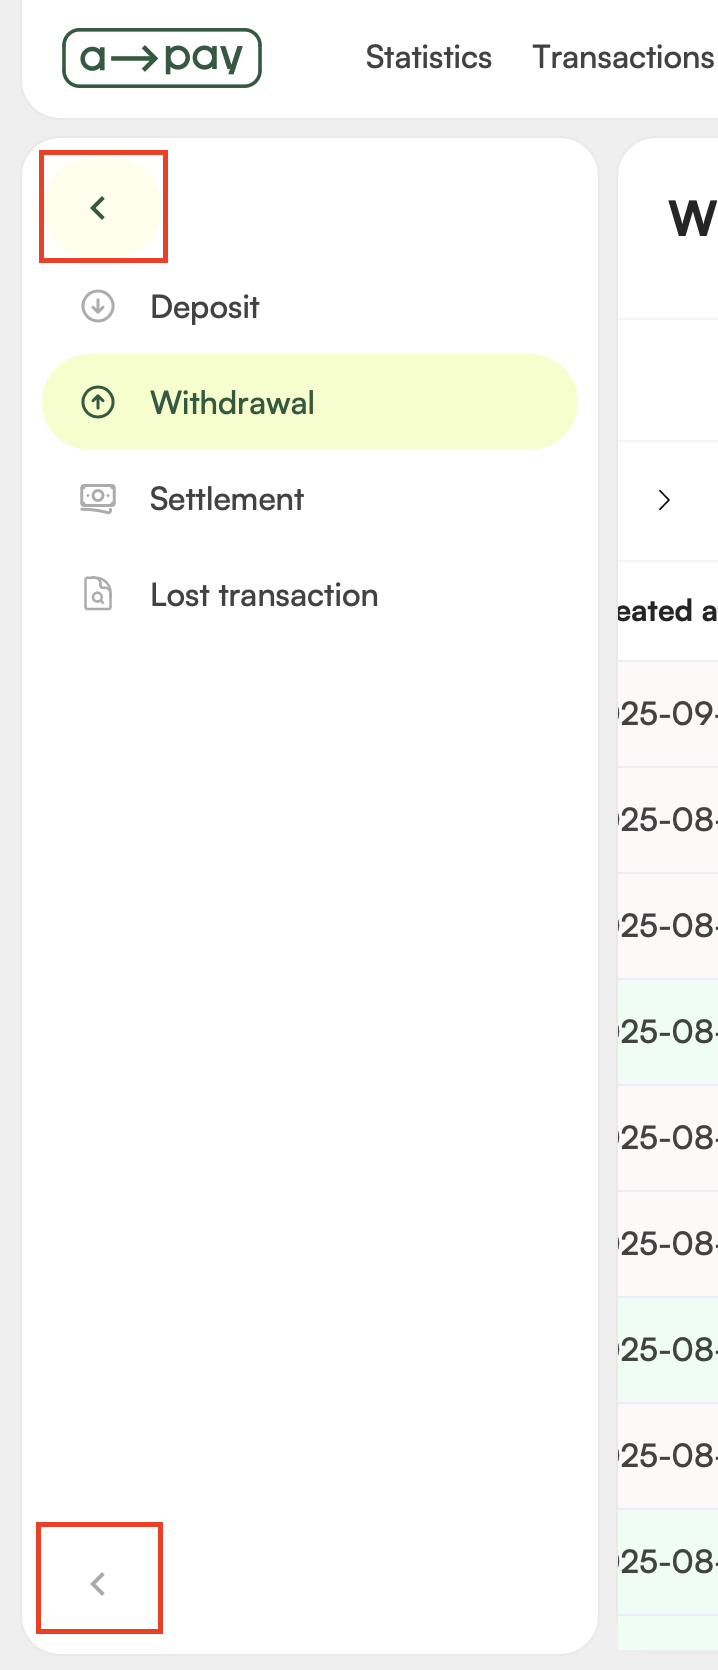Screen dimensions: 718x1670
Task: Click the Settlement banknote icon
Action: 98,498
